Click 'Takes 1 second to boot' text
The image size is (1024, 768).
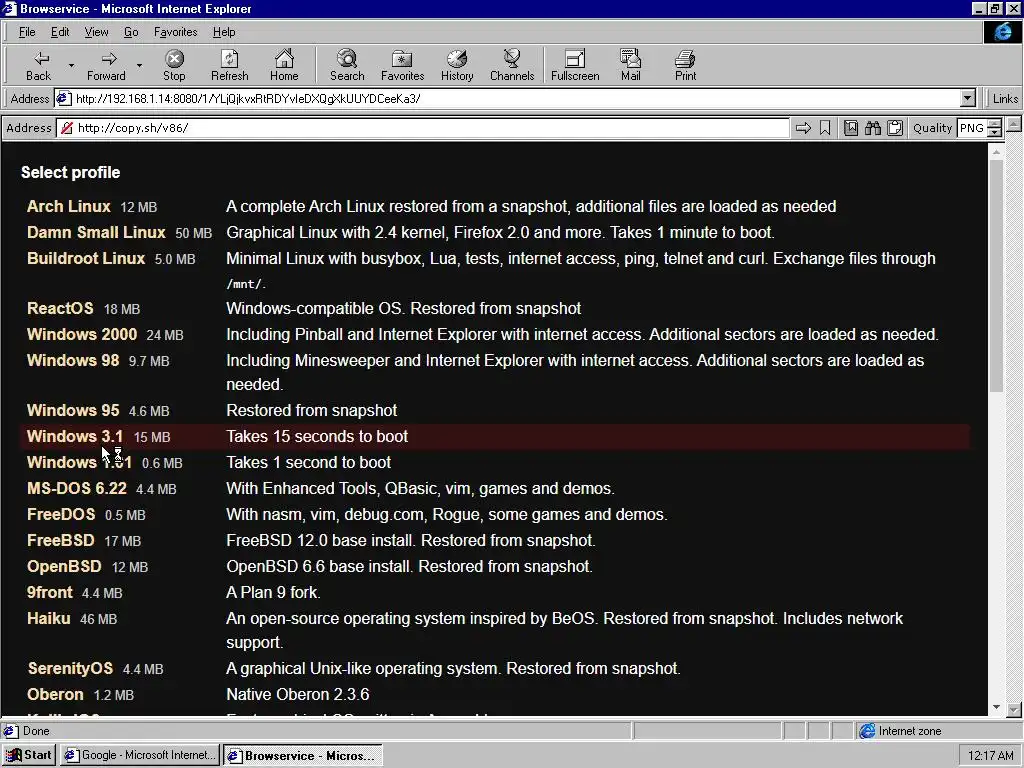(x=308, y=462)
